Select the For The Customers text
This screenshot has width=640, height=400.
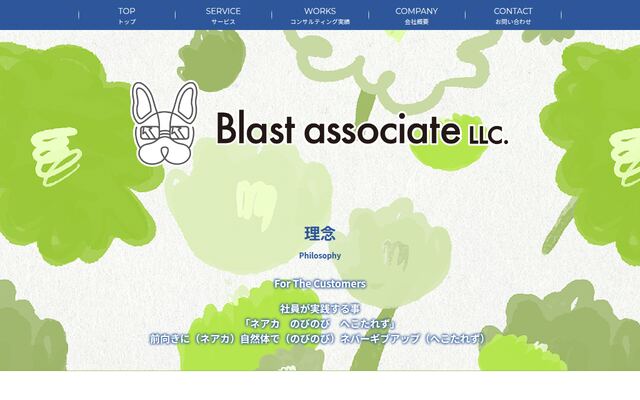pyautogui.click(x=320, y=284)
